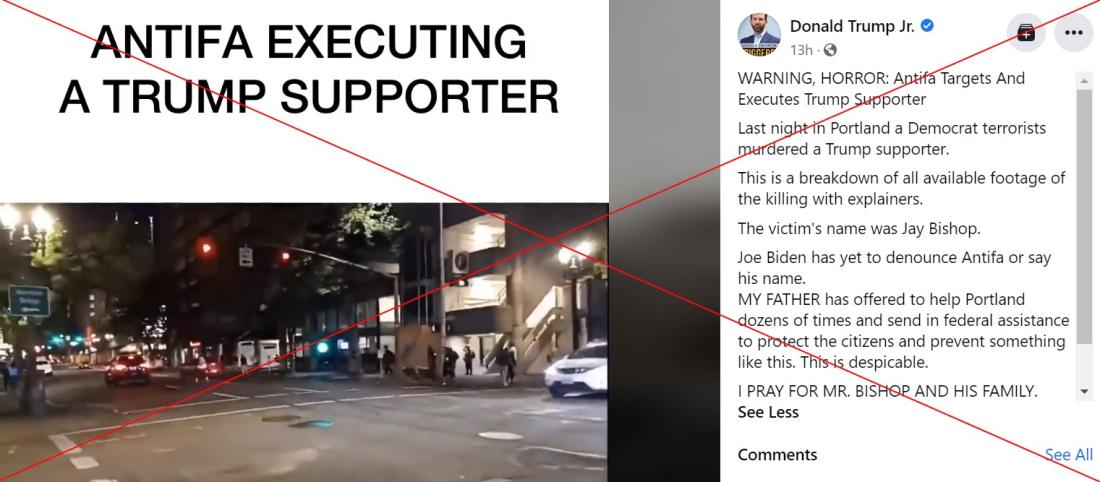Viewport: 1100px width, 482px height.
Task: Open Donald Trump Jr. profile avatar
Action: [x=759, y=34]
